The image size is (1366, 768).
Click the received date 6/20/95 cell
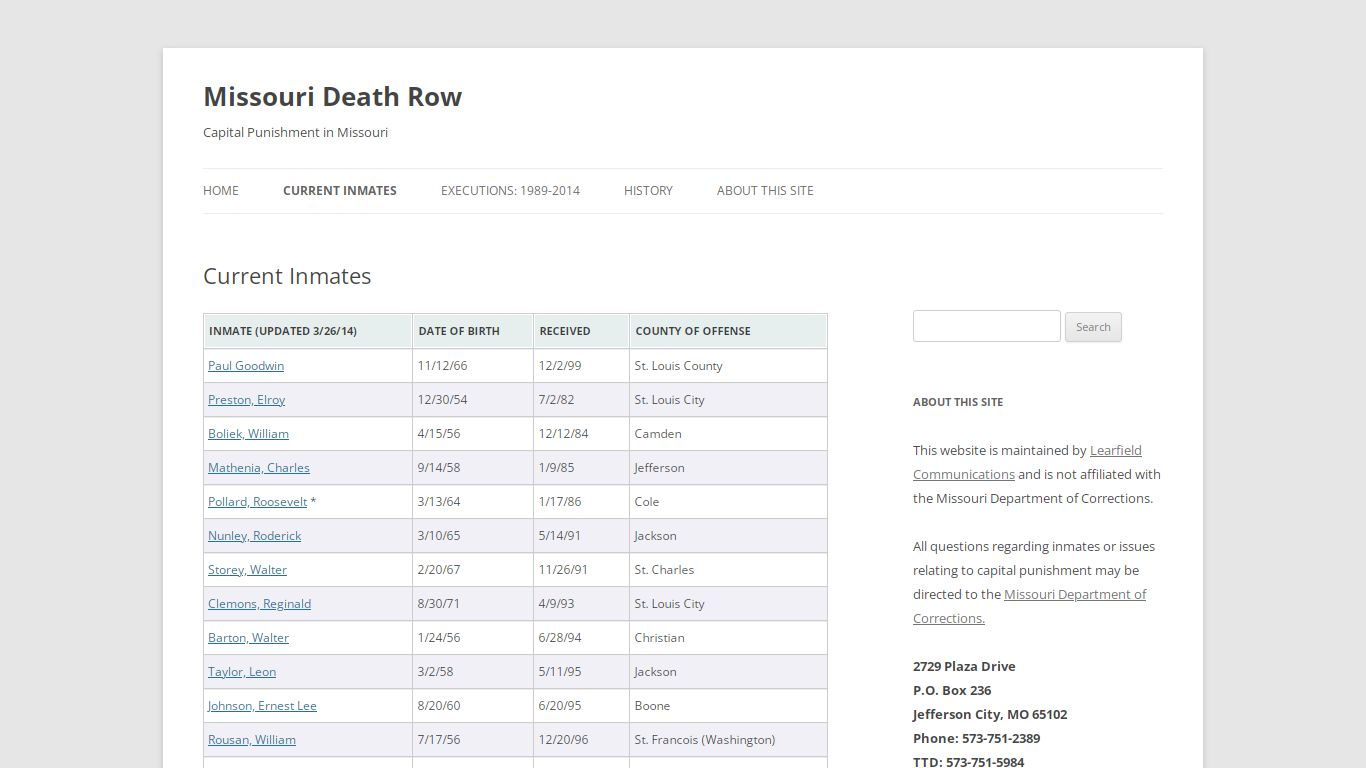tap(581, 706)
